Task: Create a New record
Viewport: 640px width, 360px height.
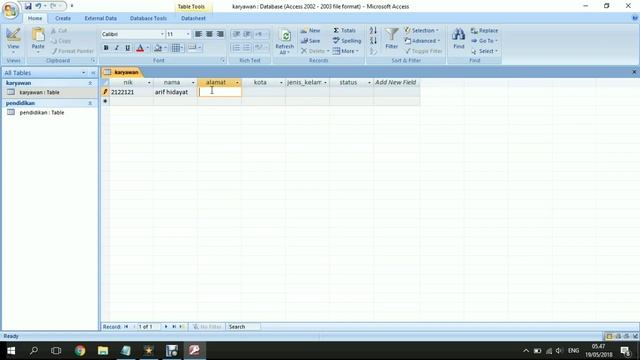Action: coord(311,31)
